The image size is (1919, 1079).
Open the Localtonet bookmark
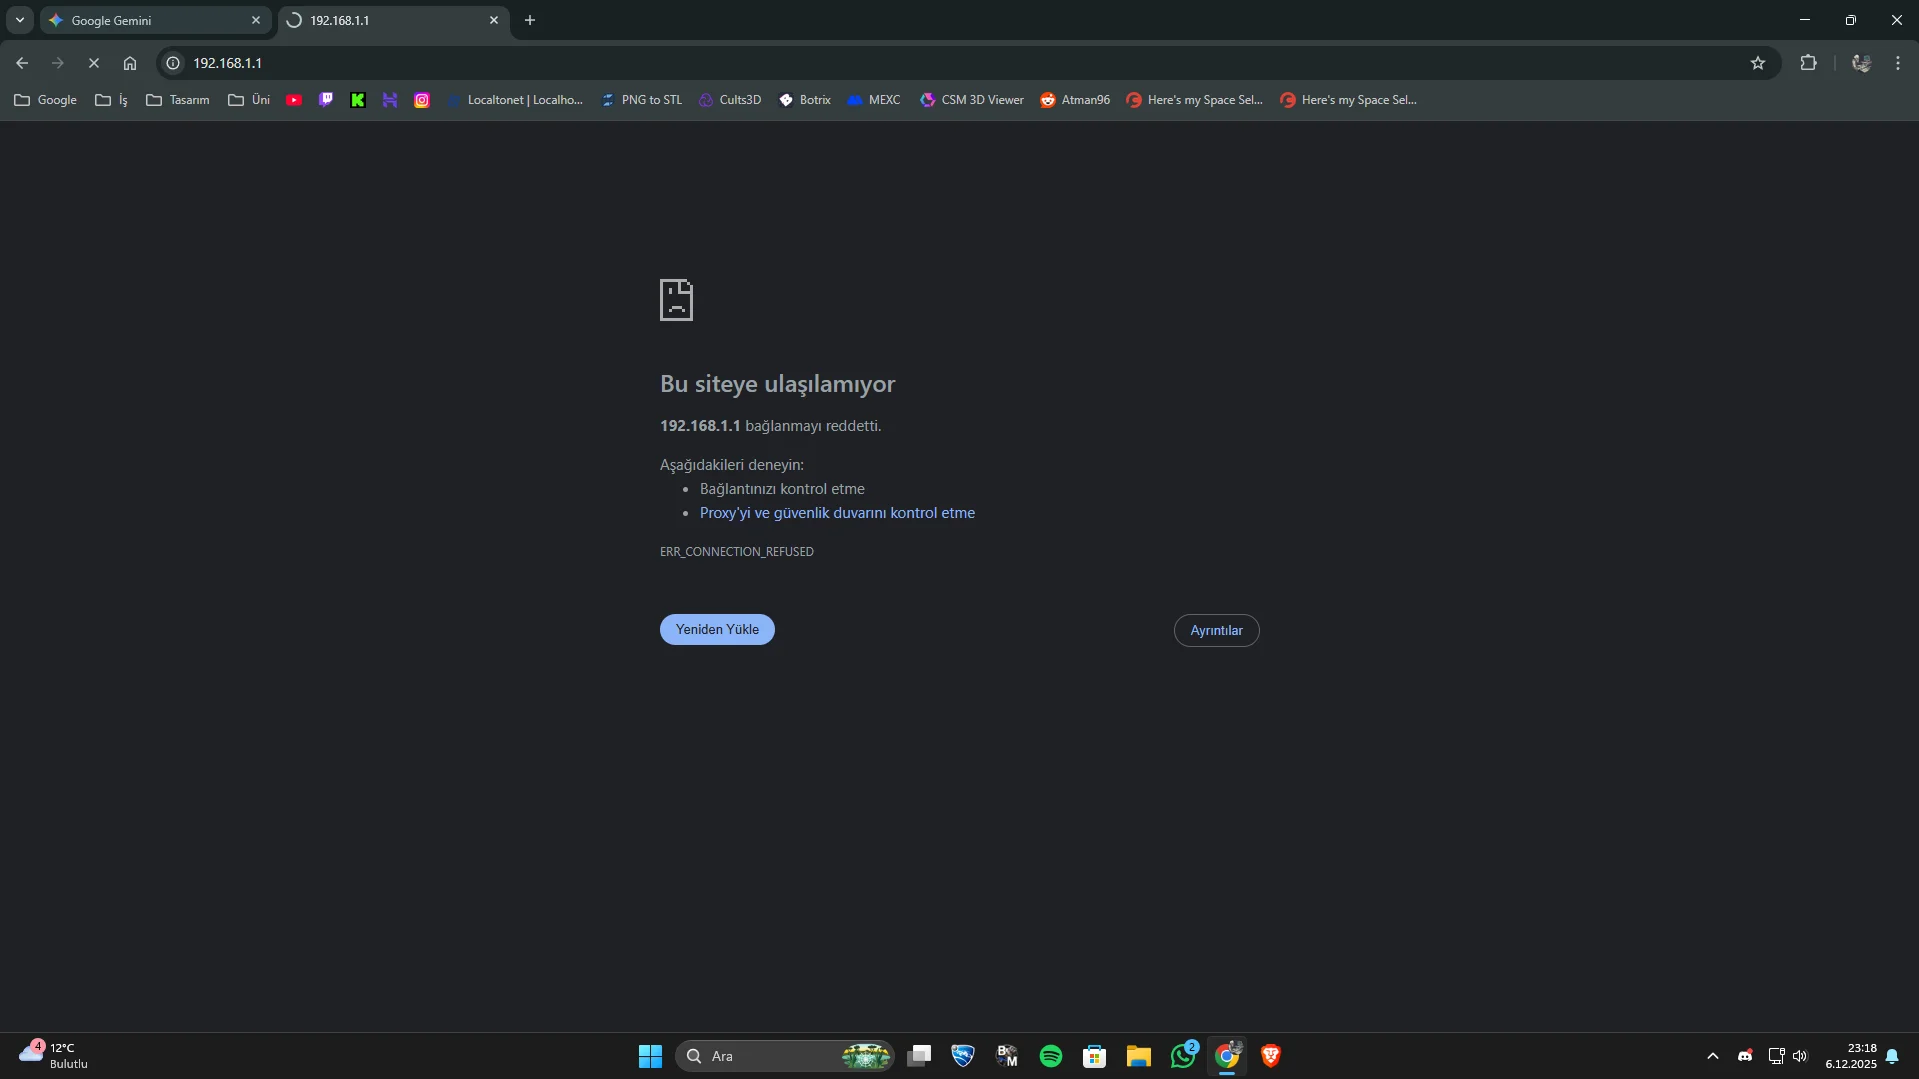click(515, 100)
